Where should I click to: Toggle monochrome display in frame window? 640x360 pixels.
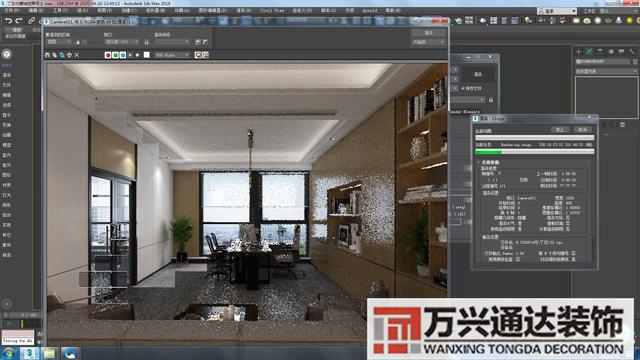pyautogui.click(x=138, y=55)
